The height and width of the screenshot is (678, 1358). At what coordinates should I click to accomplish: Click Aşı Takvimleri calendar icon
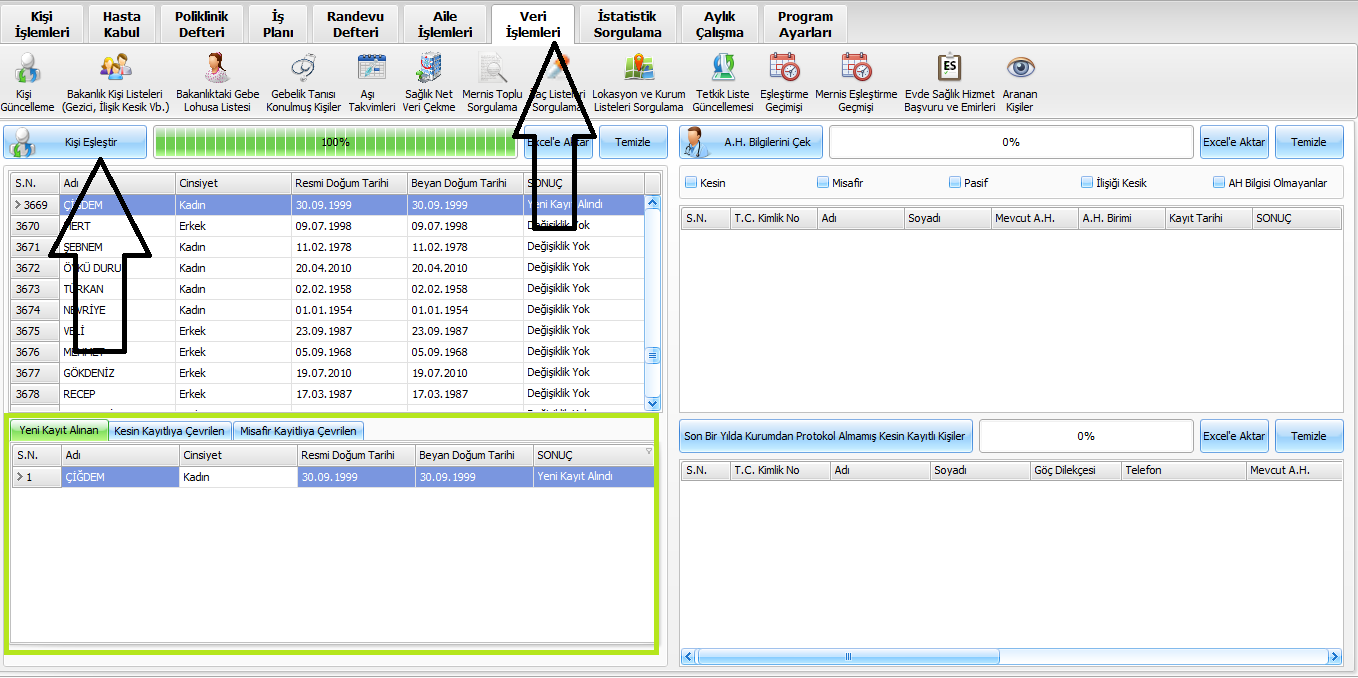(x=371, y=69)
